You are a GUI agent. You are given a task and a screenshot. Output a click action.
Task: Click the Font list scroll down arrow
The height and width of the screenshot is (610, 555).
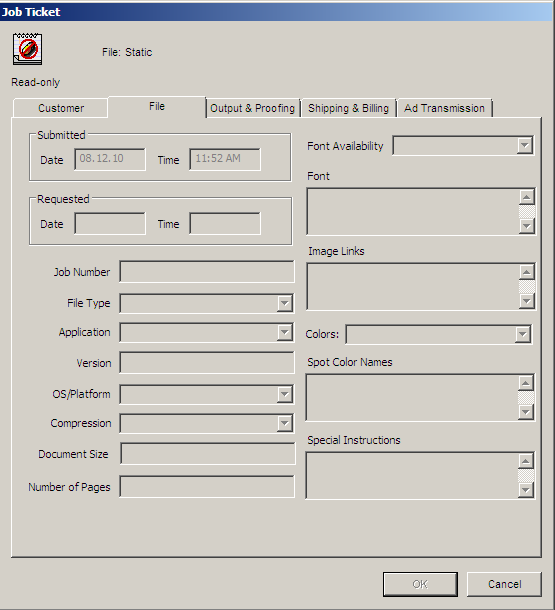pos(527,226)
